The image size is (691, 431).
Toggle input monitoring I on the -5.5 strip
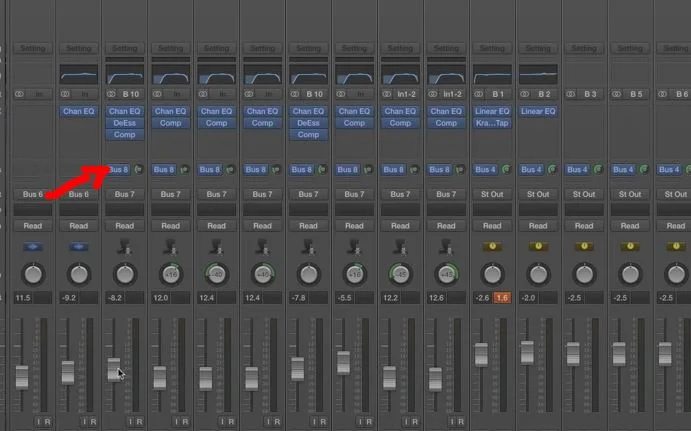pos(360,422)
